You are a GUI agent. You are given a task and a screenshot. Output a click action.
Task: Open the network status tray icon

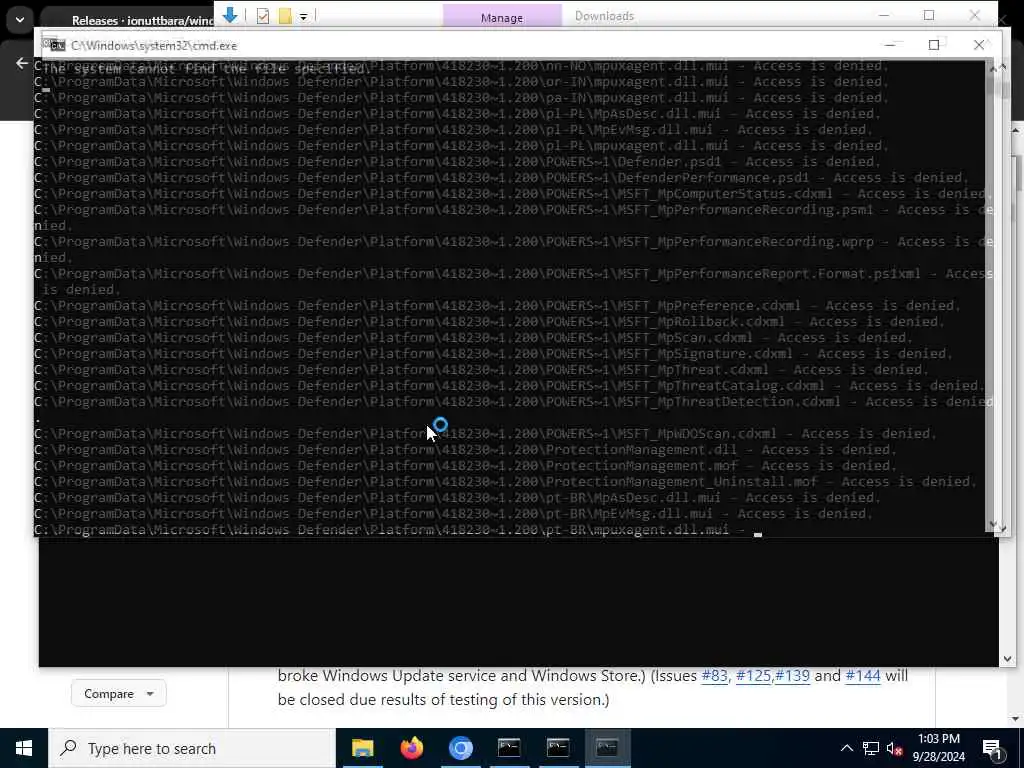[x=871, y=748]
